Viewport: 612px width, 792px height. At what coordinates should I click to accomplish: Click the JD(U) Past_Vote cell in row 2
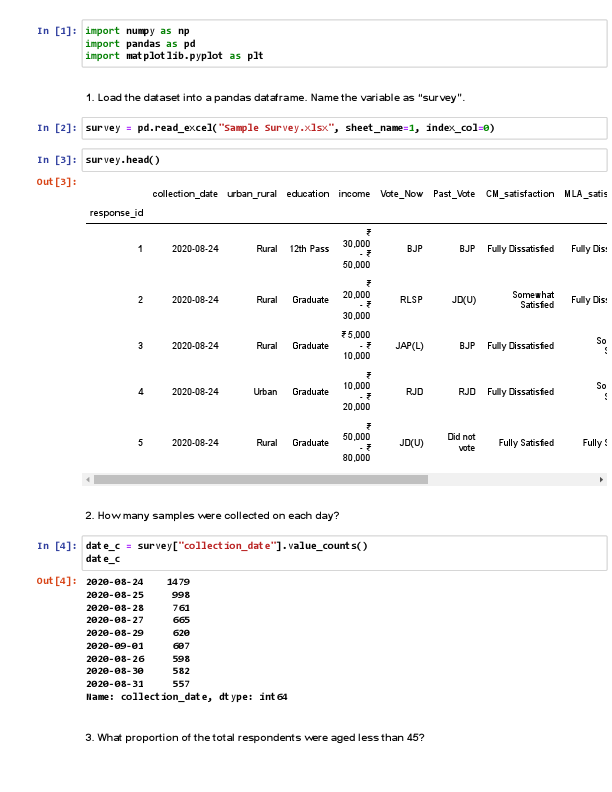[x=464, y=300]
